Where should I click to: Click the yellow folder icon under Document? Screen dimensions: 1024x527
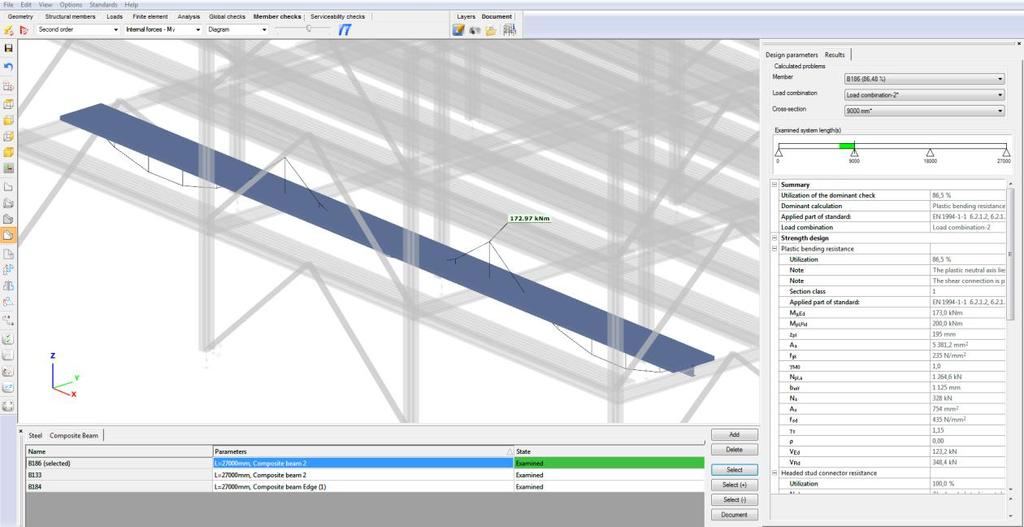point(491,30)
